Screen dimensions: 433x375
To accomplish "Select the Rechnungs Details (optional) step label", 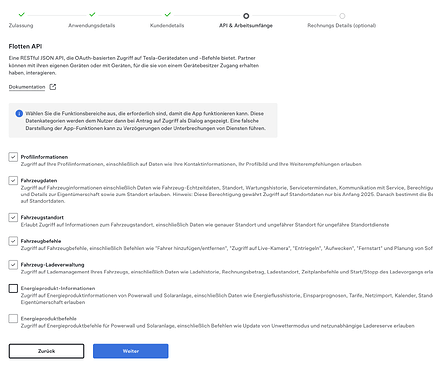I will tap(342, 25).
